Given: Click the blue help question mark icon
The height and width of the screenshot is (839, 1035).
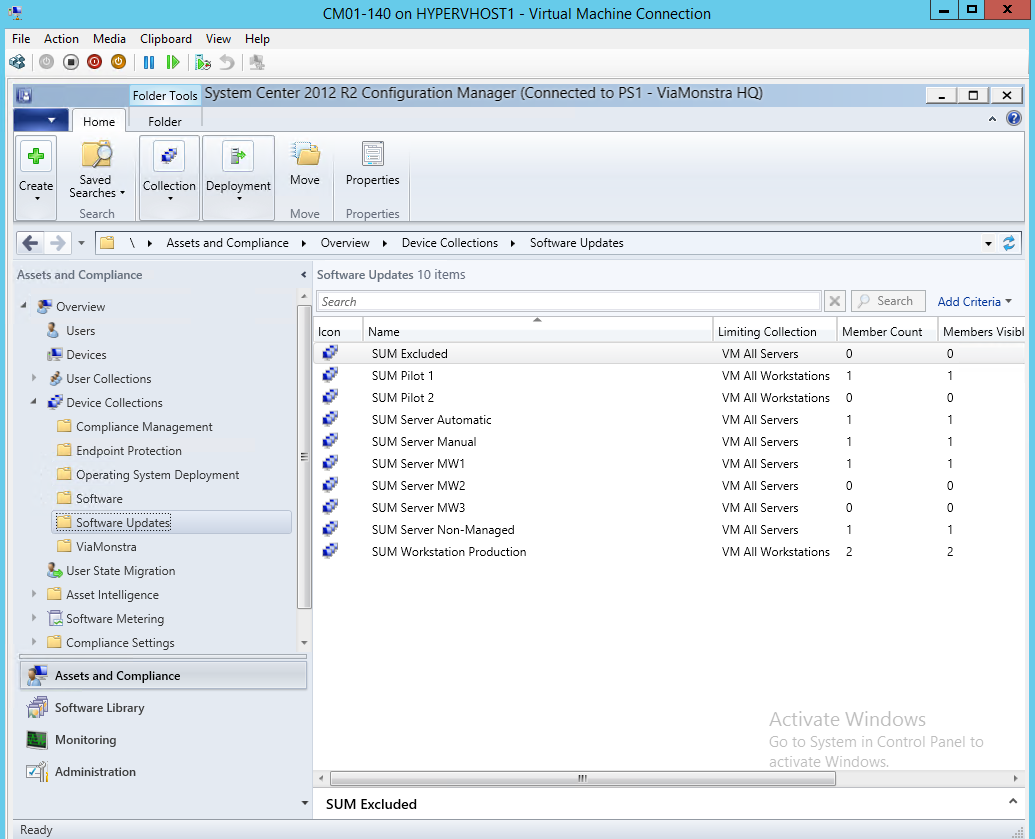Looking at the screenshot, I should pos(1014,118).
